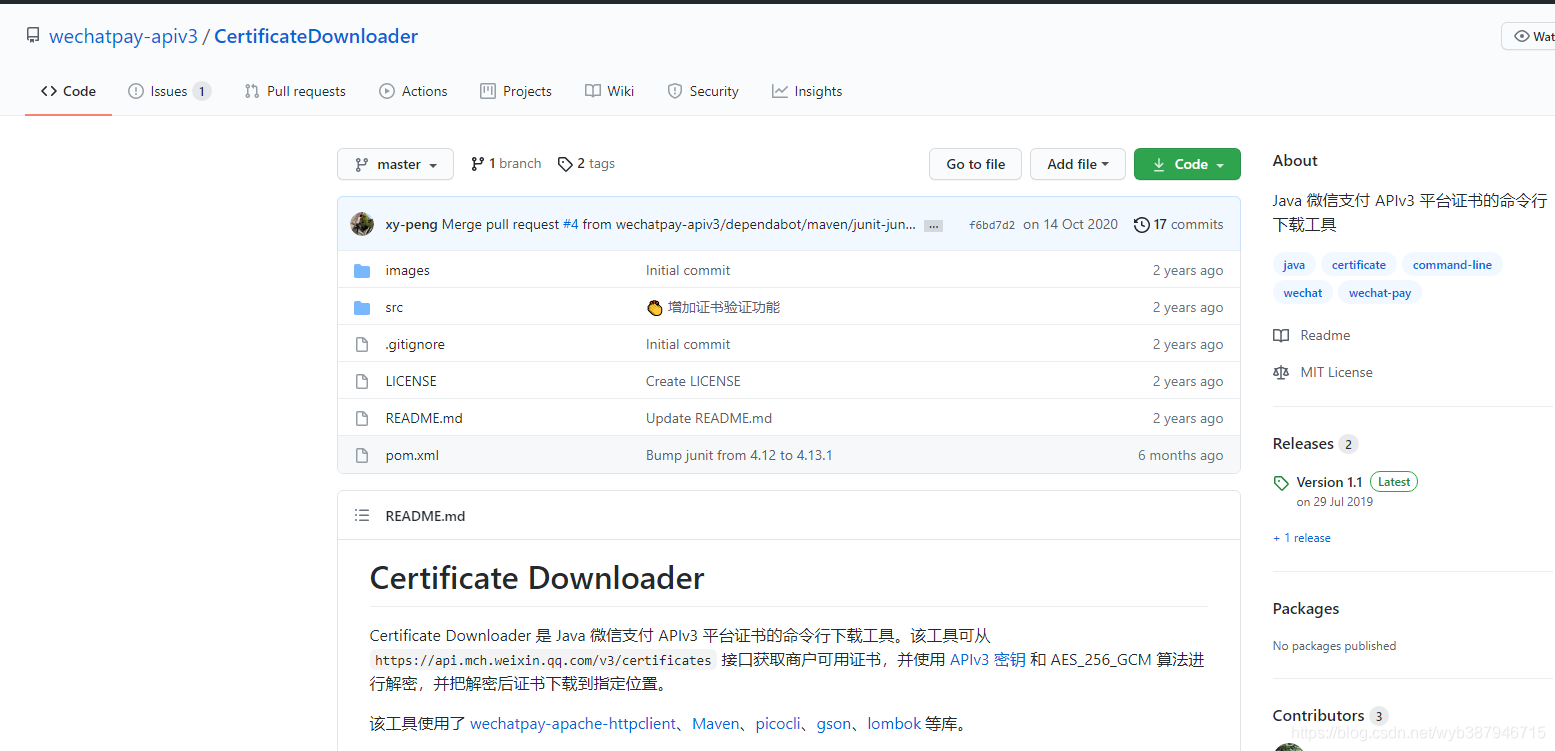Click the command-line topic tag
This screenshot has height=751, width=1555.
(x=1452, y=265)
